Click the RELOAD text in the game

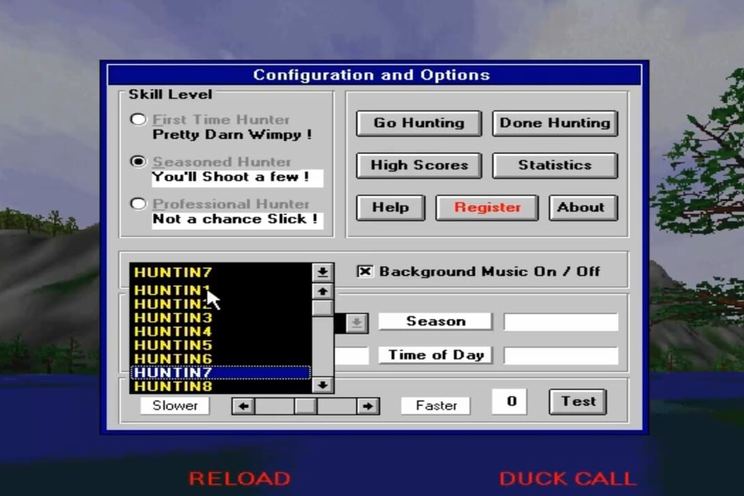pyautogui.click(x=240, y=478)
